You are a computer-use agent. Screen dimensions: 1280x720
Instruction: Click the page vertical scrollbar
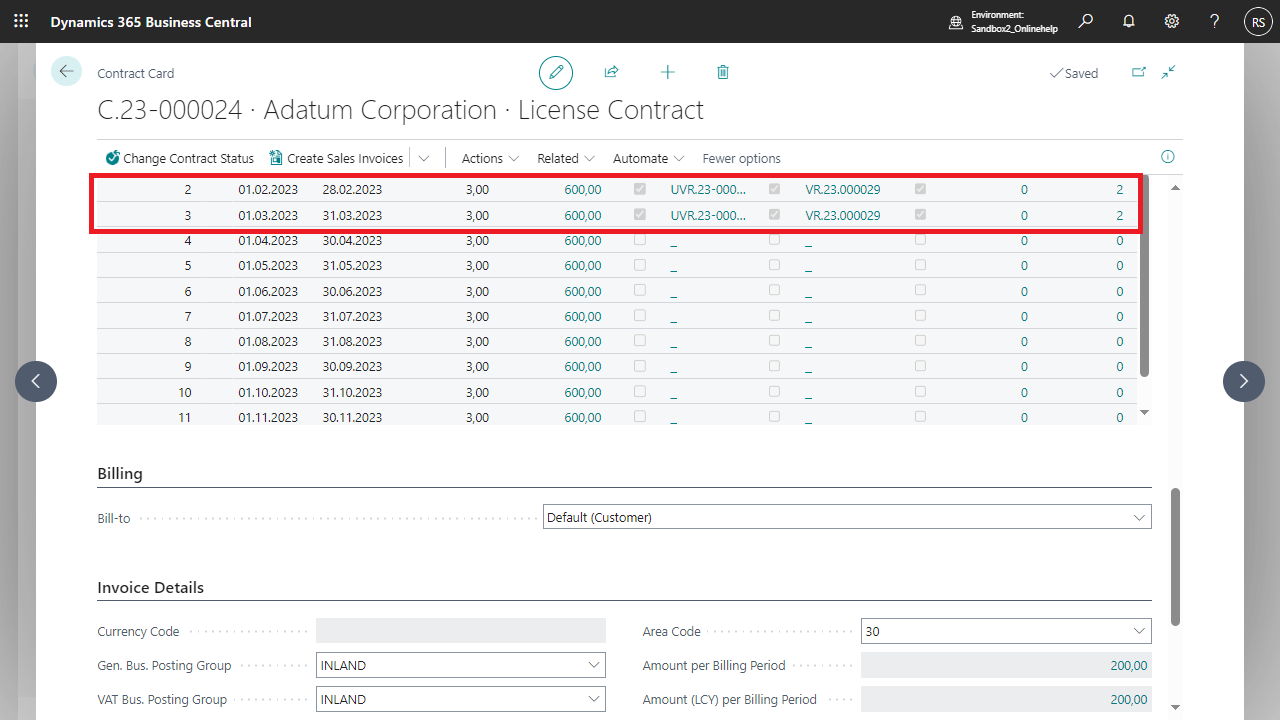(1175, 556)
